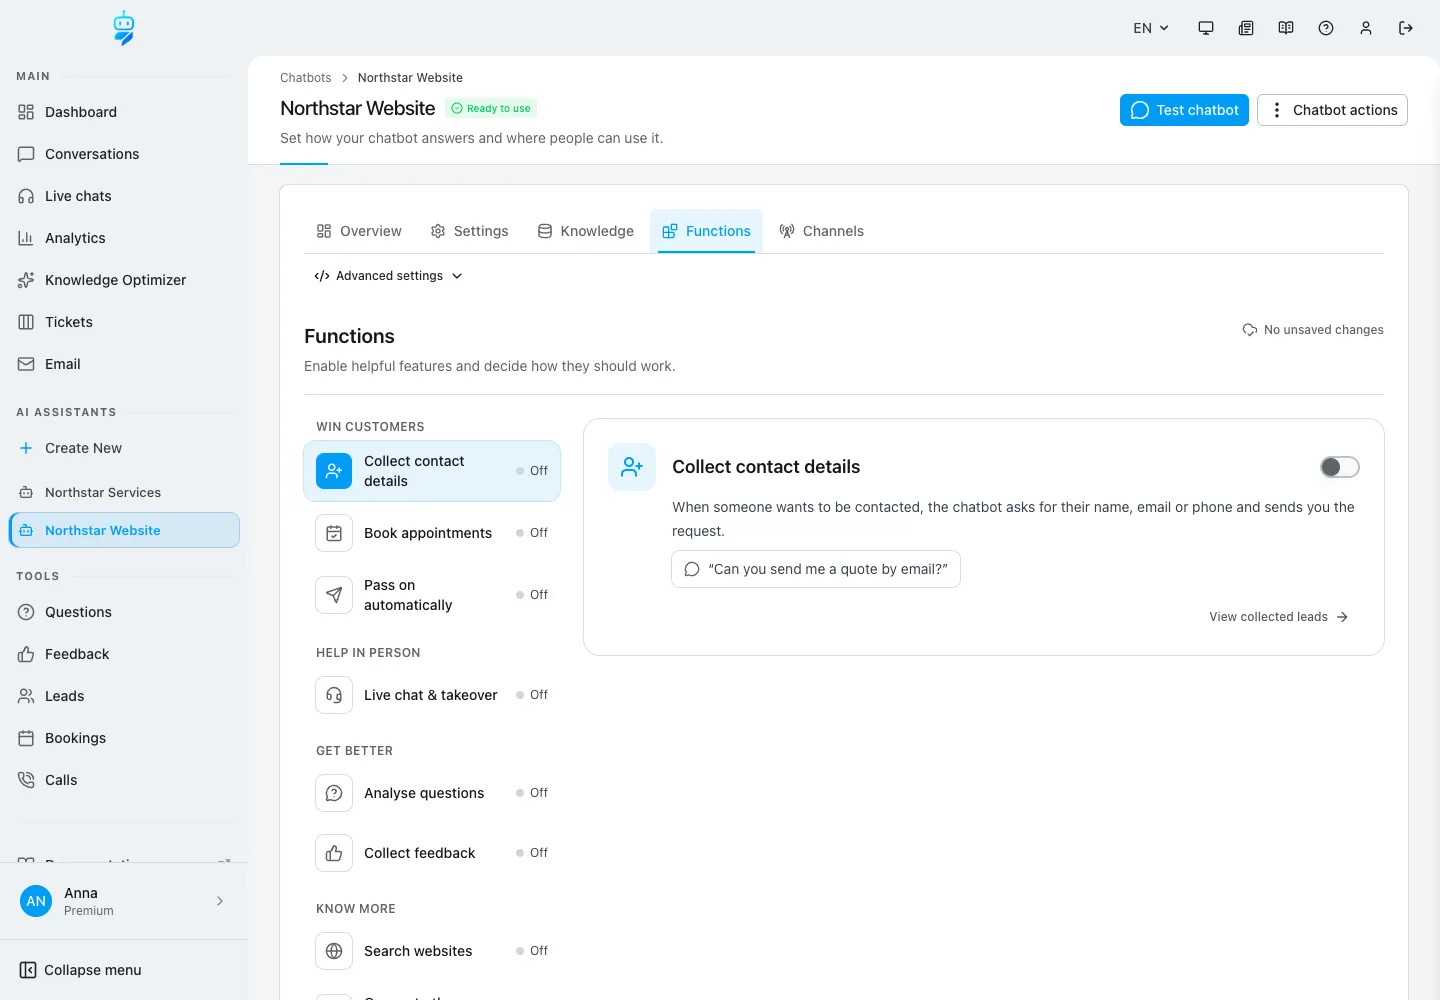The width and height of the screenshot is (1440, 1000).
Task: Click the globe icon for Search websites
Action: [x=334, y=951]
